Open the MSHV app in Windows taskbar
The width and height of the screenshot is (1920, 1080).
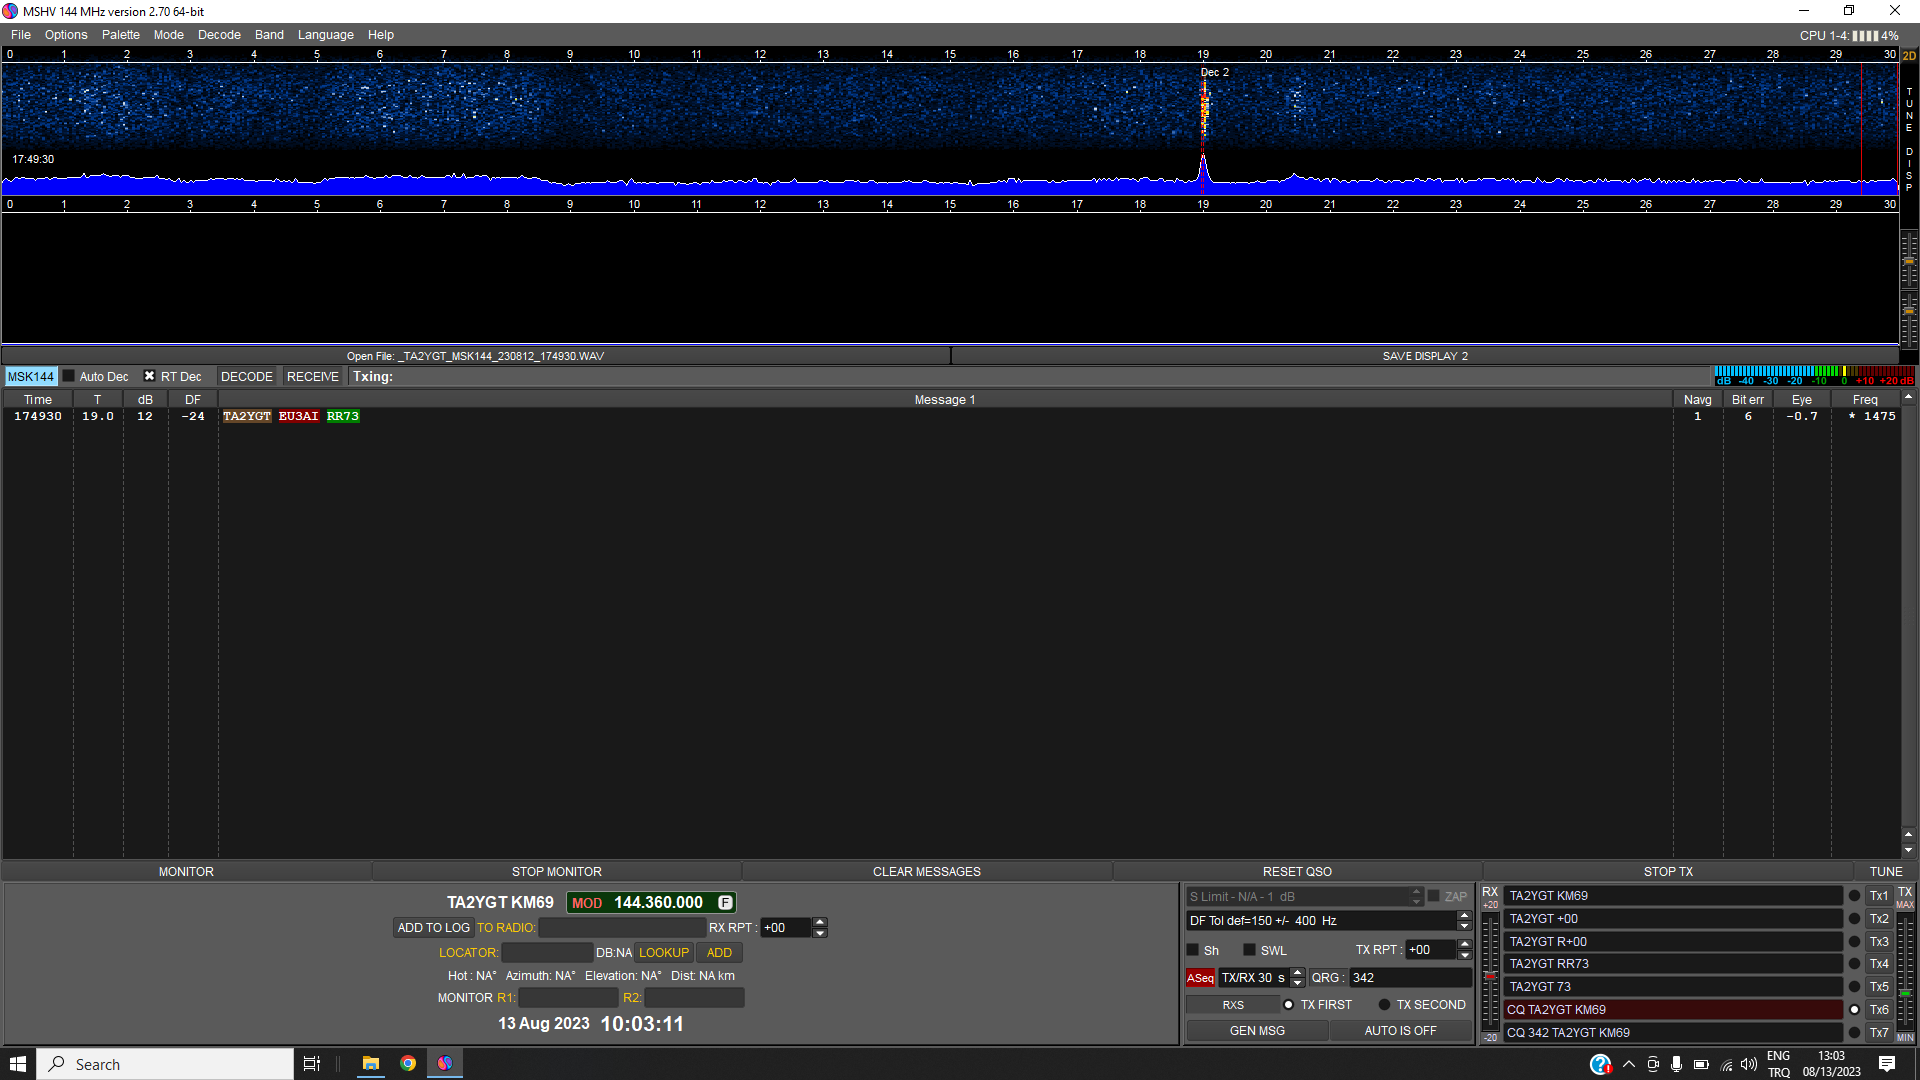(445, 1063)
